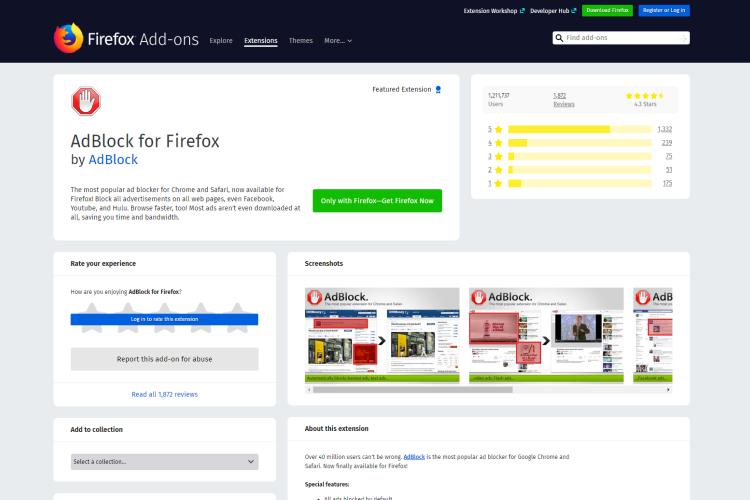This screenshot has width=750, height=500.
Task: Click Log in to rate this extension
Action: click(165, 319)
